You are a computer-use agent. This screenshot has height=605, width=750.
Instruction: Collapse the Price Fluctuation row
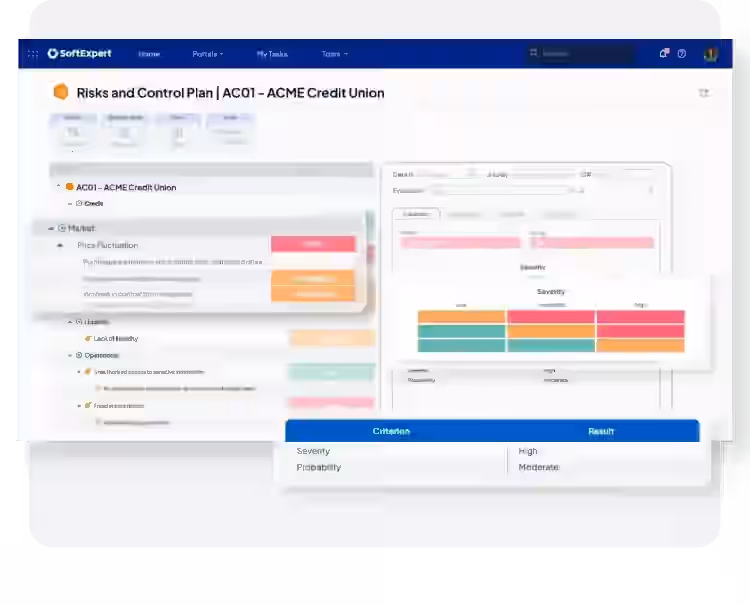[x=60, y=245]
